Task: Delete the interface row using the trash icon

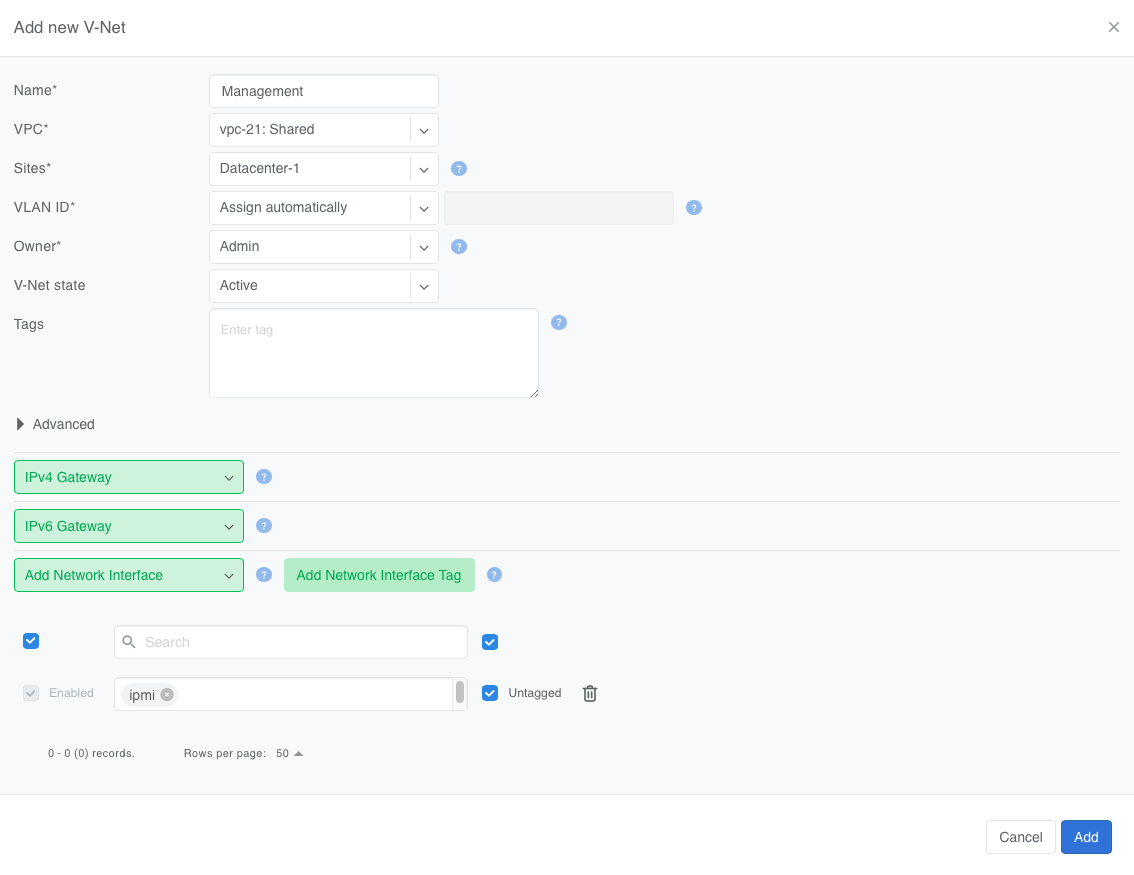Action: 589,693
